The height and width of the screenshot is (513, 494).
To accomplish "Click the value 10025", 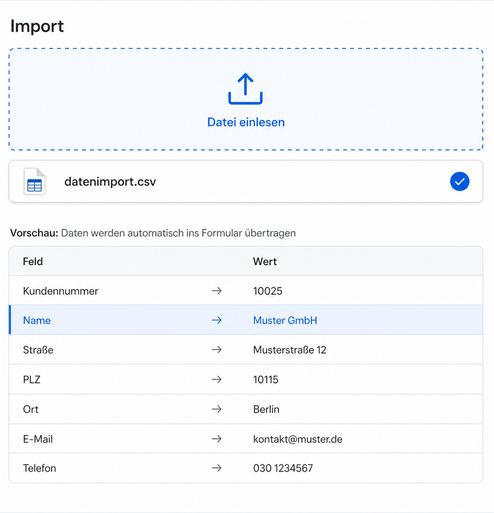I will click(x=268, y=291).
